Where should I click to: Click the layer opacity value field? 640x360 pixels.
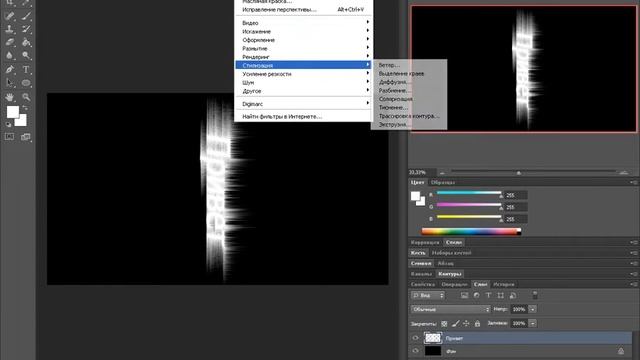(x=519, y=309)
